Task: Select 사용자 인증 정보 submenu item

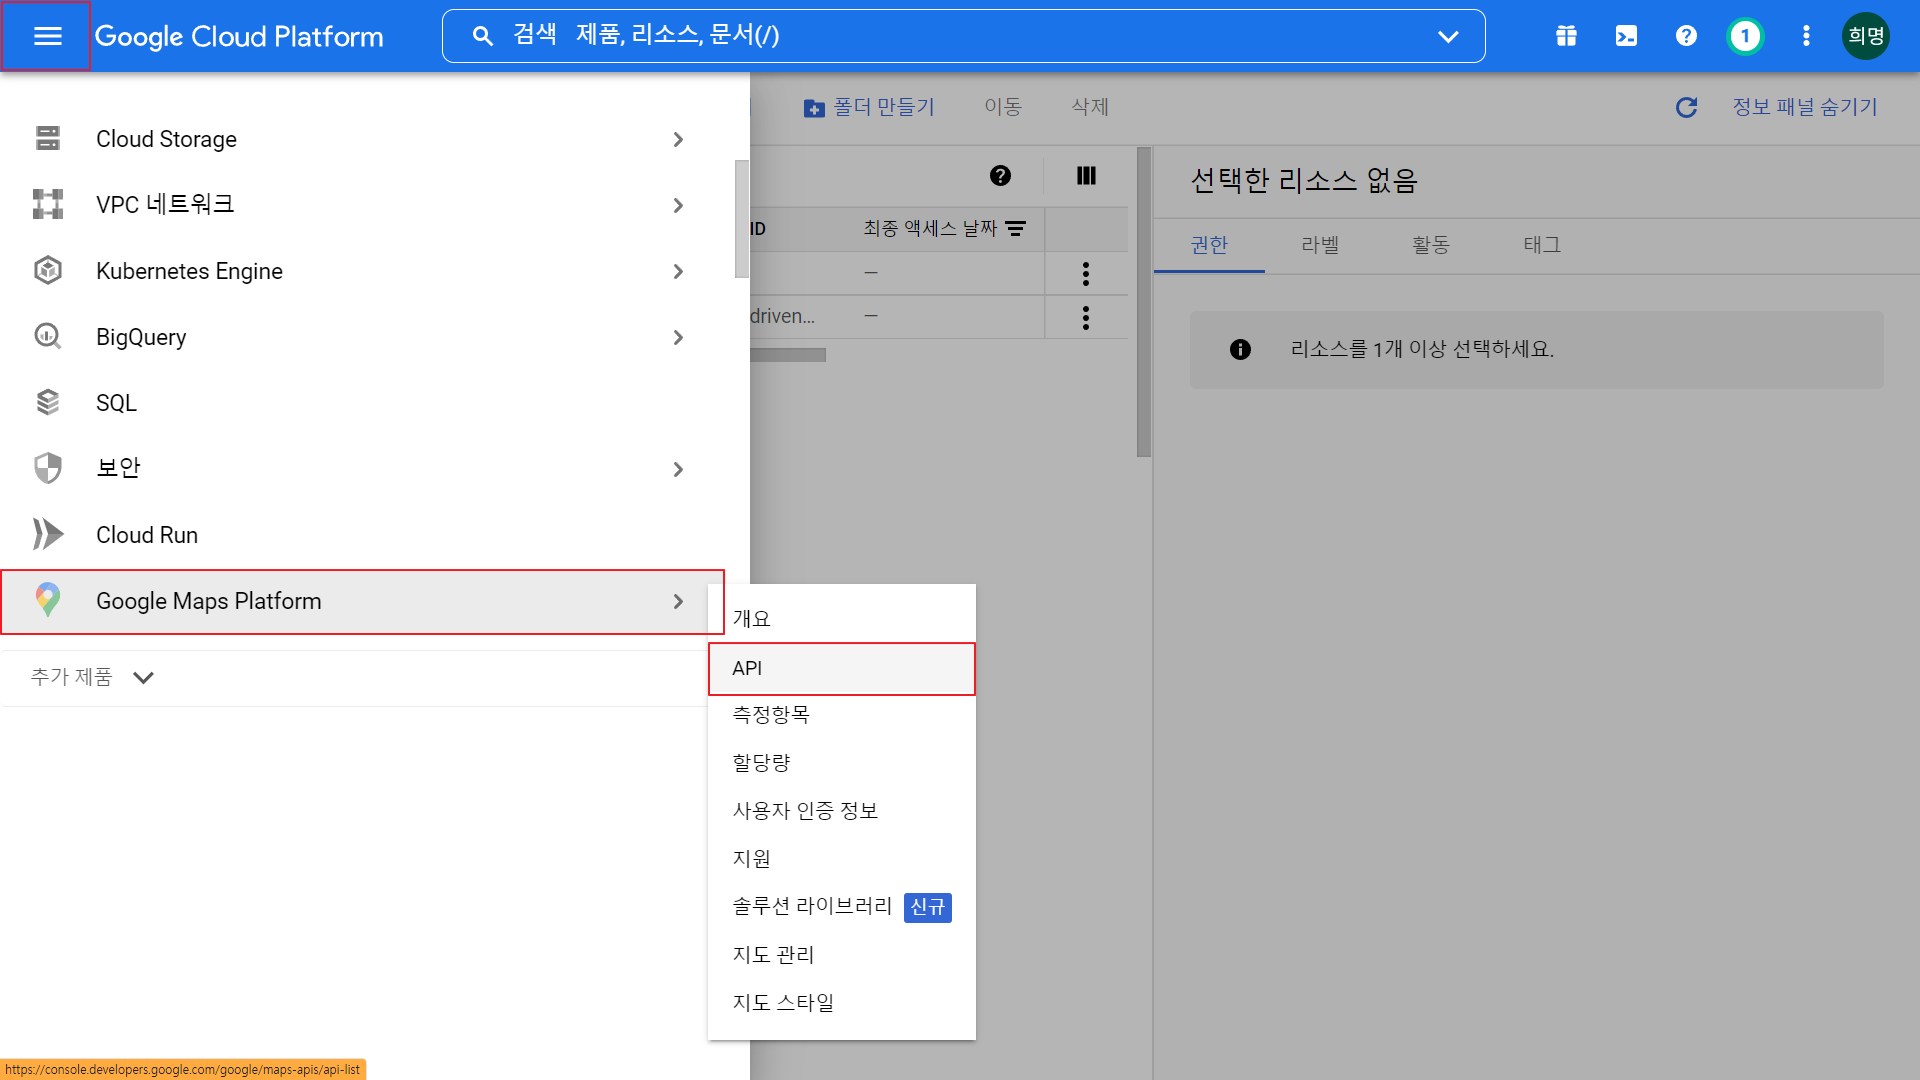Action: (x=805, y=811)
